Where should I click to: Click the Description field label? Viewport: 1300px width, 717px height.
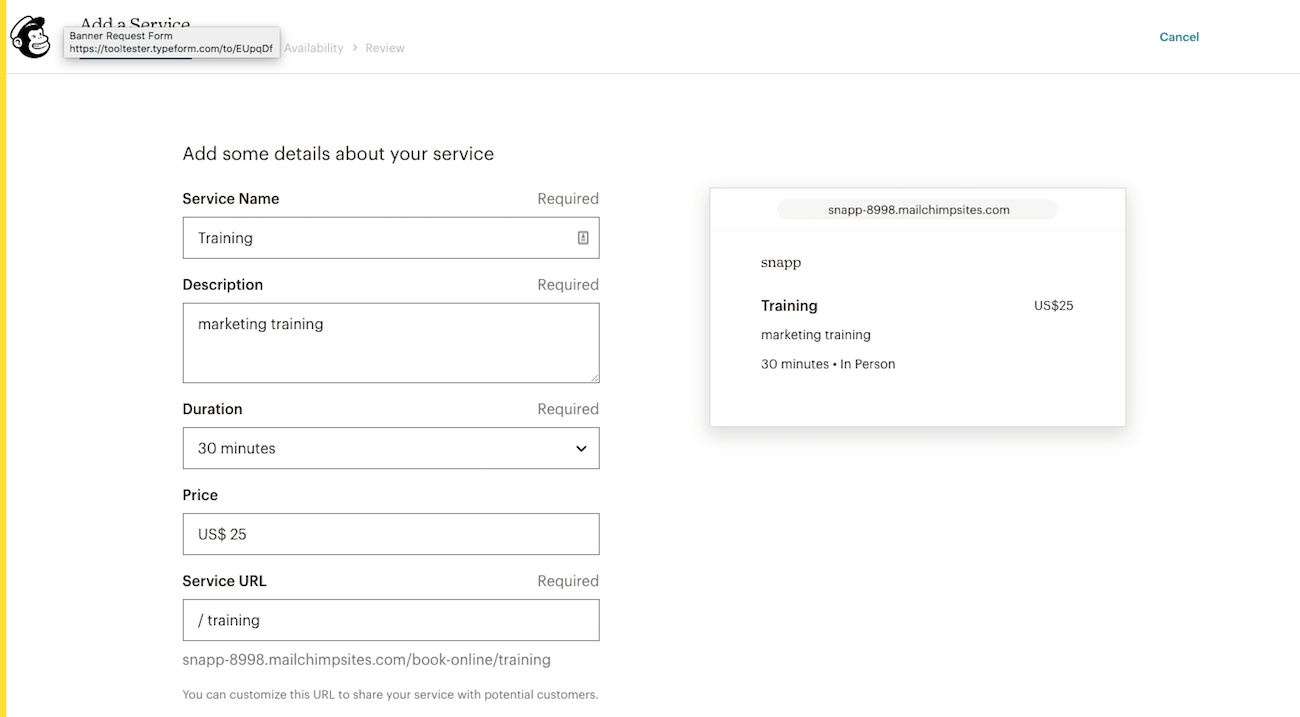(x=223, y=285)
